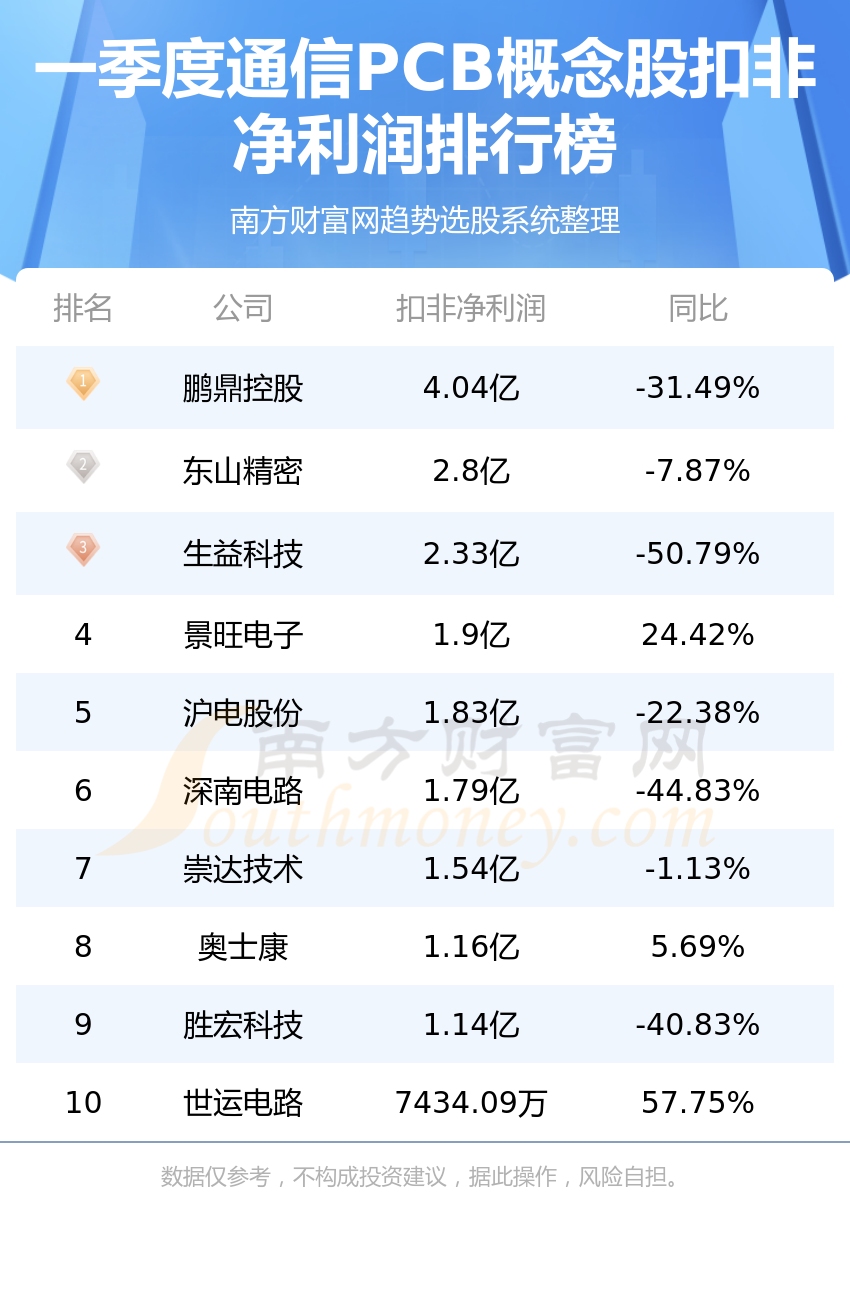Click company name 胜宏科技
This screenshot has height=1300, width=850.
243,1025
